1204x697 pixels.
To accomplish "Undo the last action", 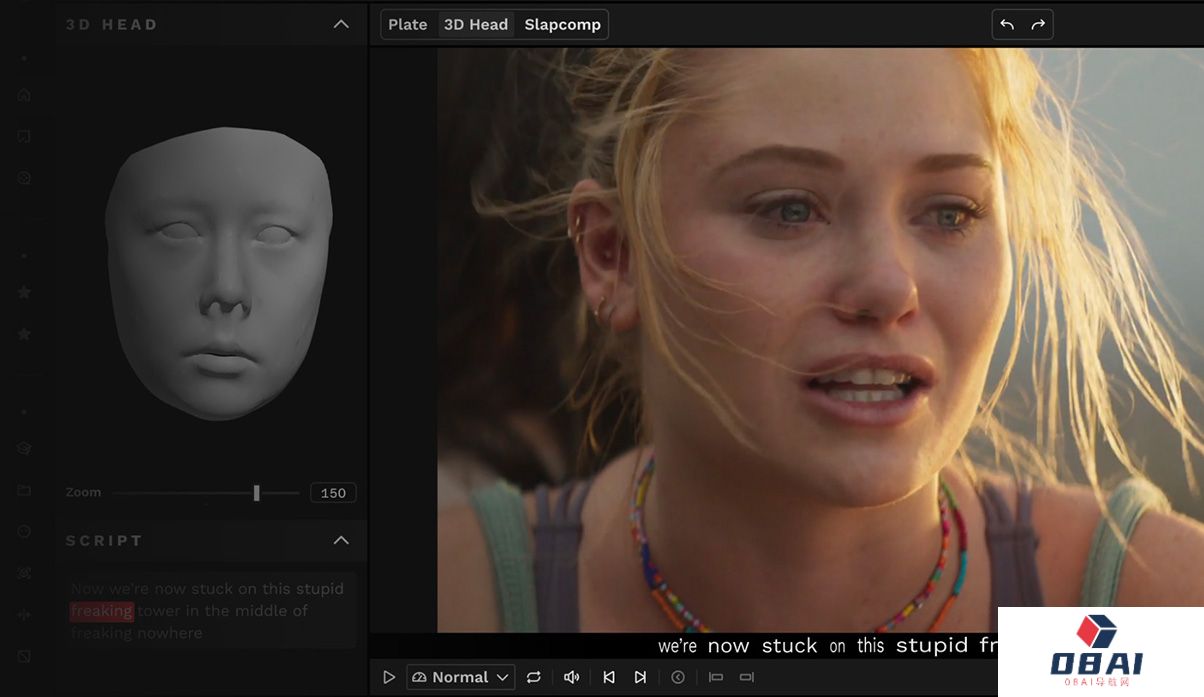I will tap(1007, 25).
